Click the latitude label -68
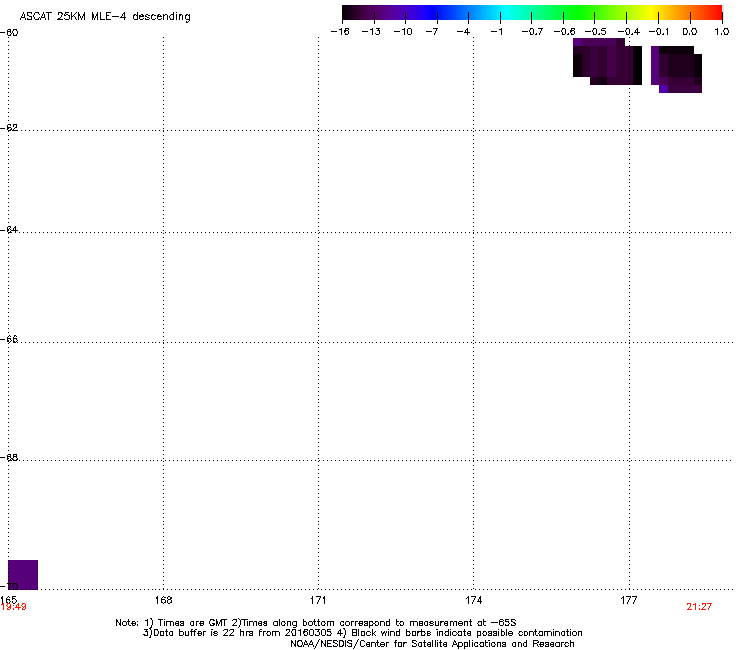Viewport: 740px width, 650px height. coord(9,458)
